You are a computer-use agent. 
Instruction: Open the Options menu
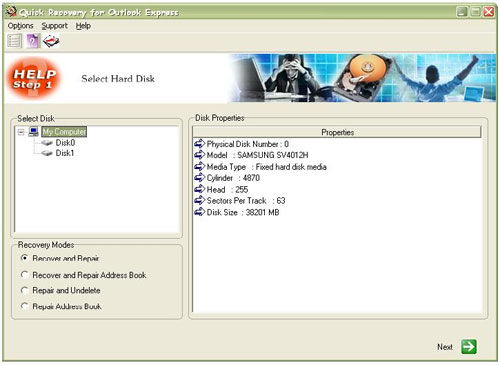21,26
